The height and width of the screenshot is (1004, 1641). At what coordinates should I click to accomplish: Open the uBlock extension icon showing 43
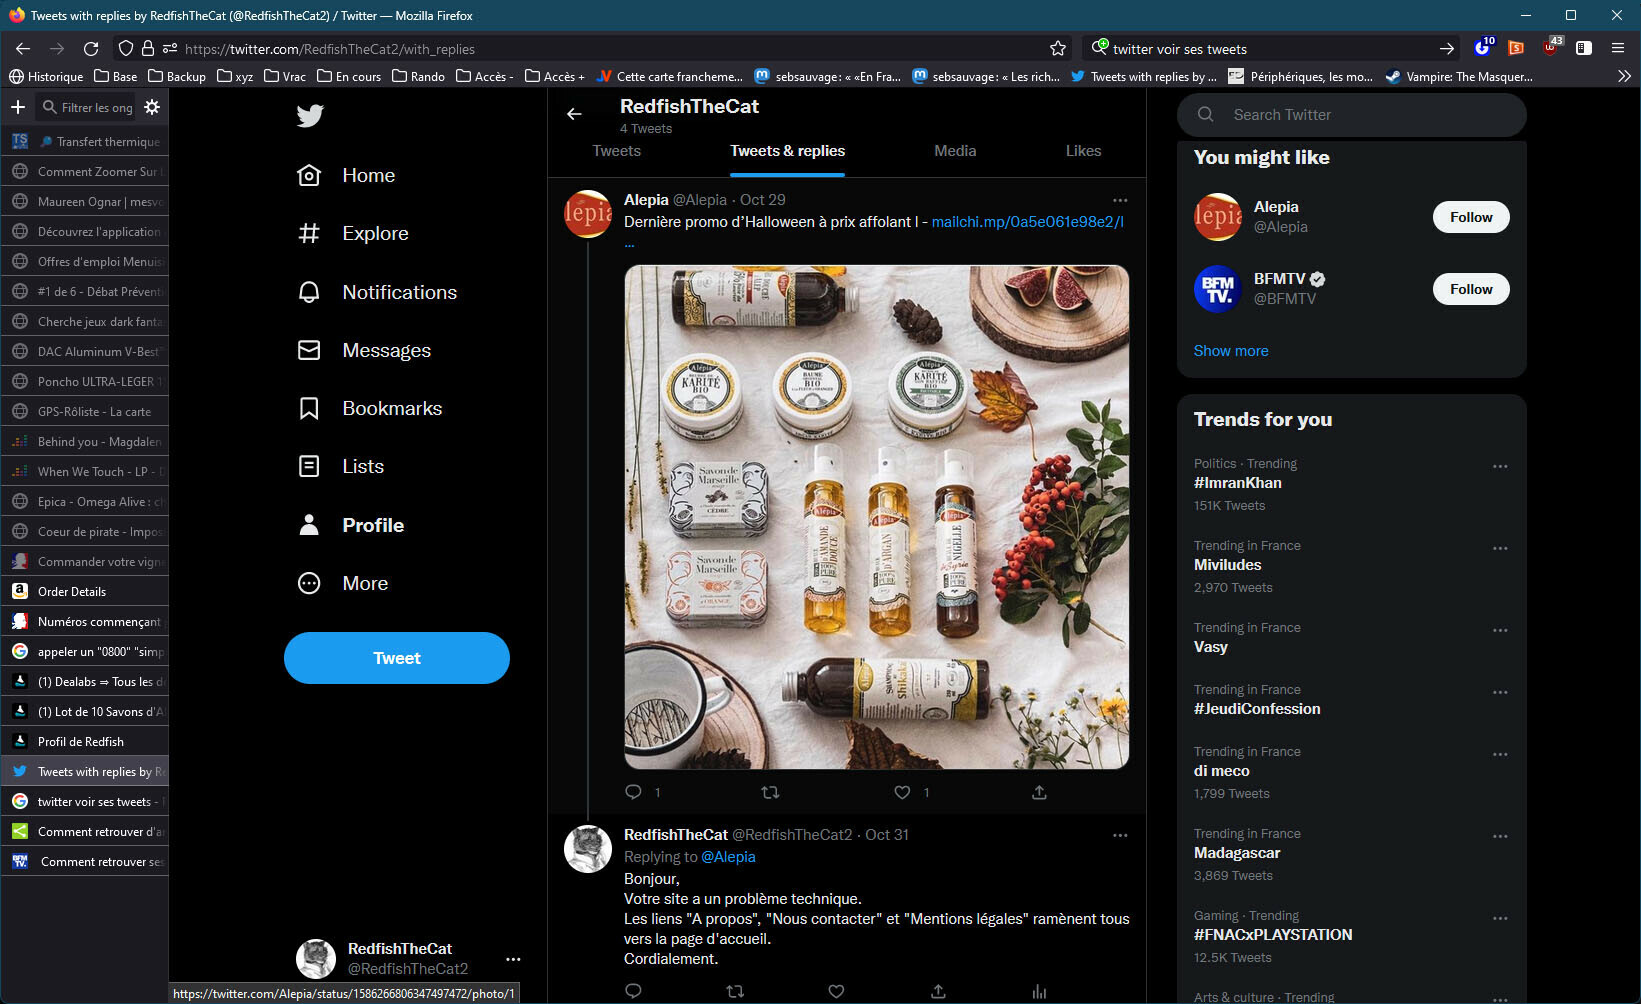click(1550, 47)
